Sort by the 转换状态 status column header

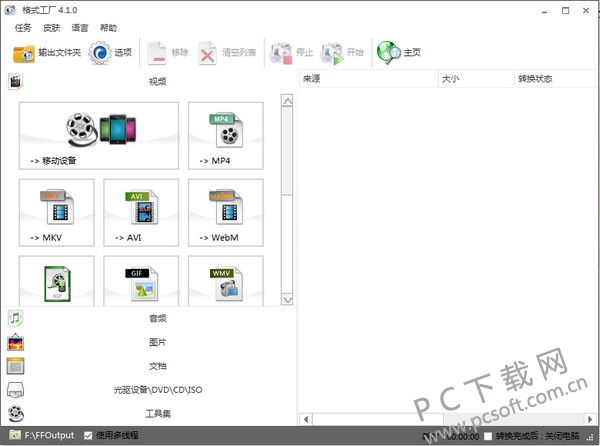(x=556, y=79)
